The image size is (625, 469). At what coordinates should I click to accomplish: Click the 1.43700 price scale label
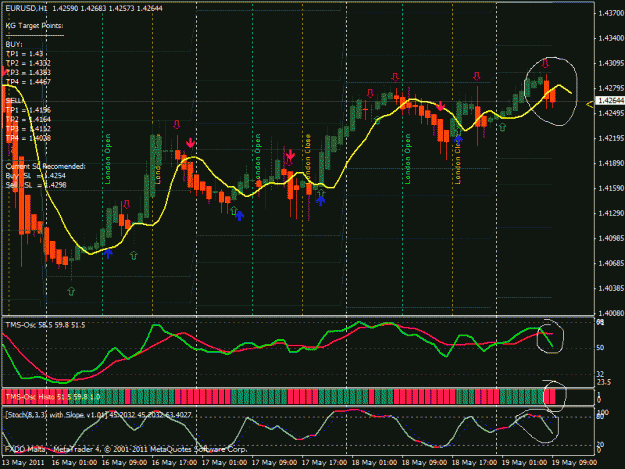(610, 13)
